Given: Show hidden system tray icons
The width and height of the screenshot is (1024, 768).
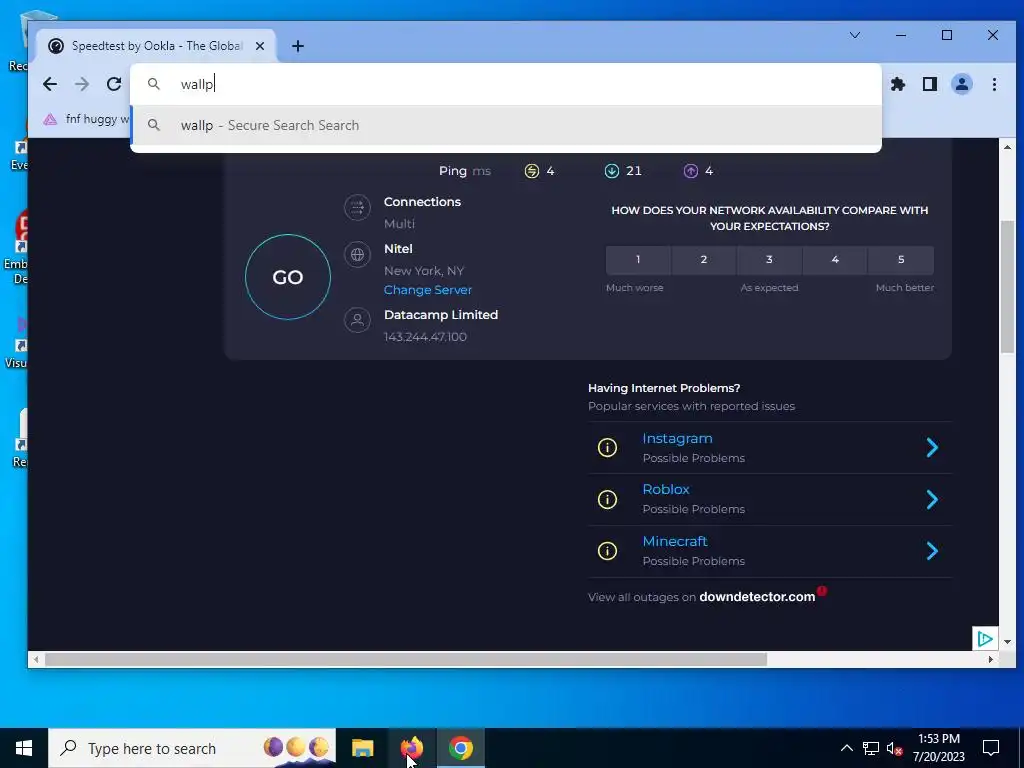Looking at the screenshot, I should 846,748.
